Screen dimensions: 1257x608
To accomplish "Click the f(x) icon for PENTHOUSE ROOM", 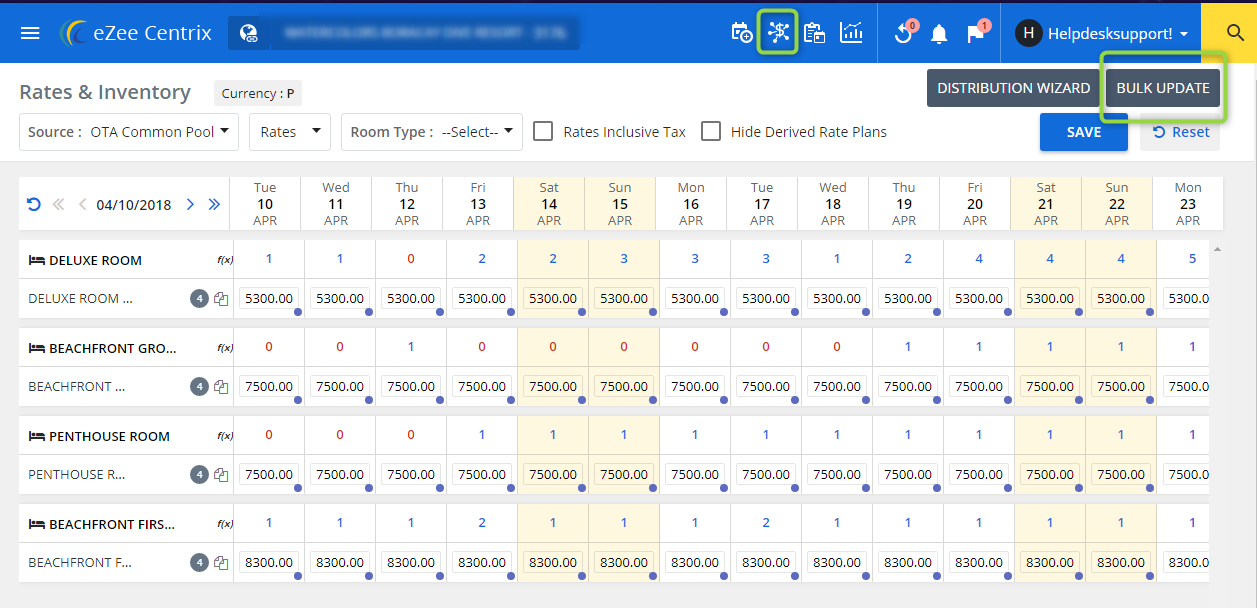I will tap(225, 436).
